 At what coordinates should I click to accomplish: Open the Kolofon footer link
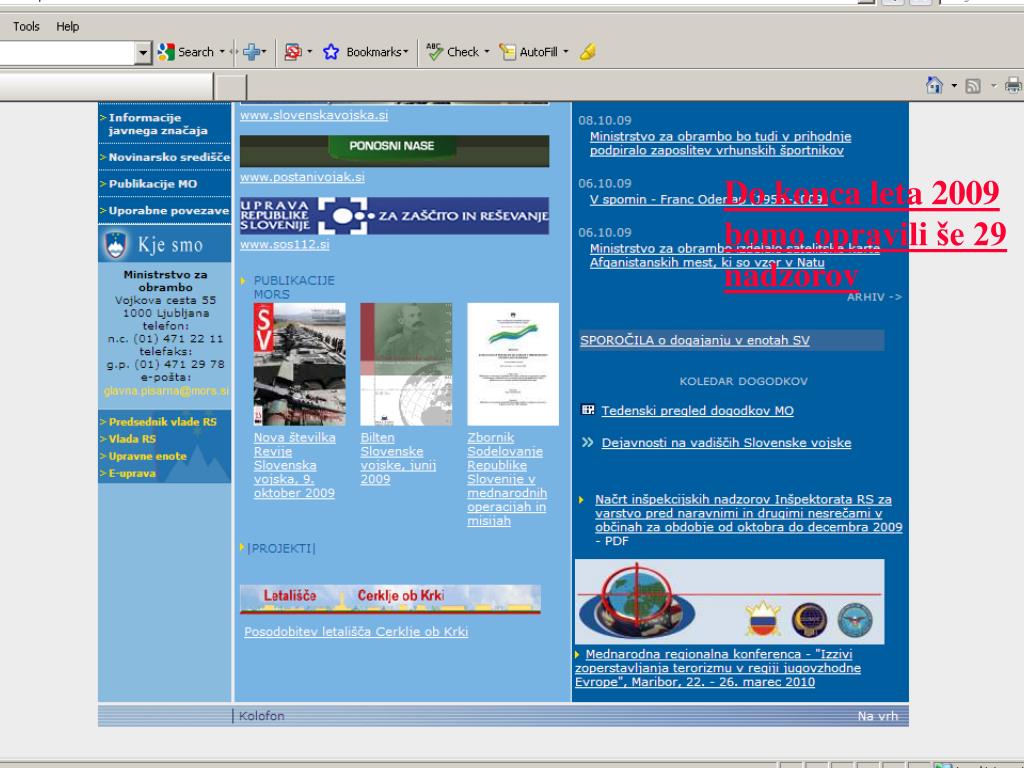[x=262, y=716]
